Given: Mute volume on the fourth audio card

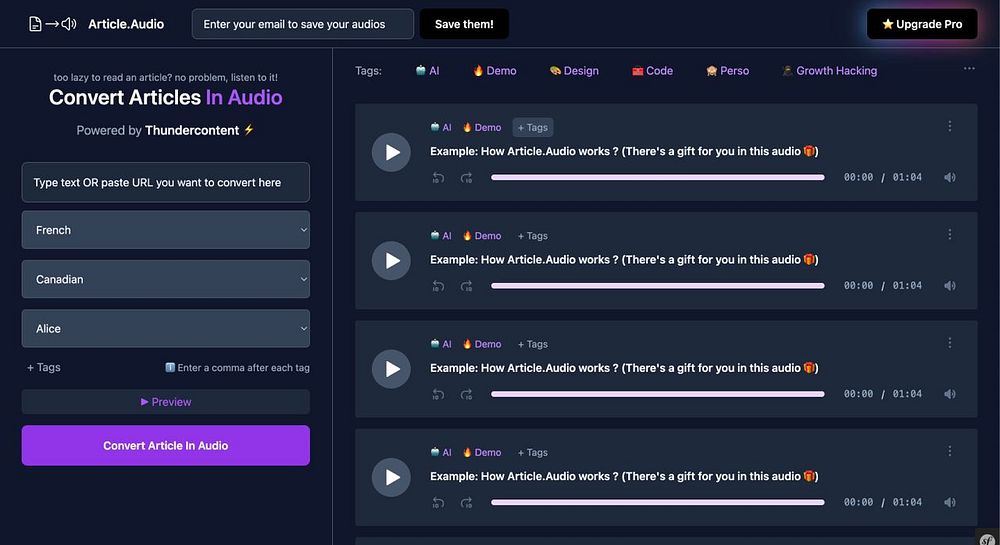Looking at the screenshot, I should 950,502.
